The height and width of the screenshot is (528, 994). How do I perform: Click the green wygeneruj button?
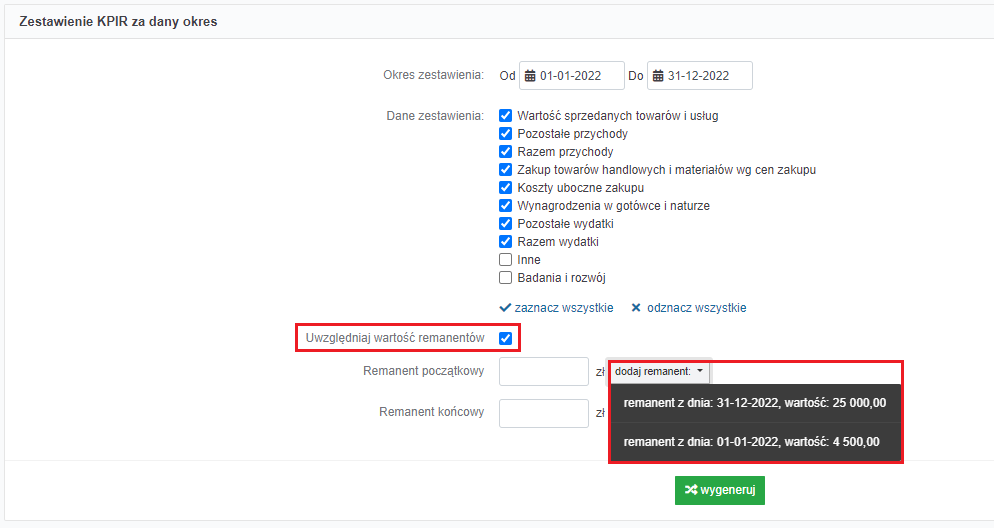pyautogui.click(x=720, y=491)
